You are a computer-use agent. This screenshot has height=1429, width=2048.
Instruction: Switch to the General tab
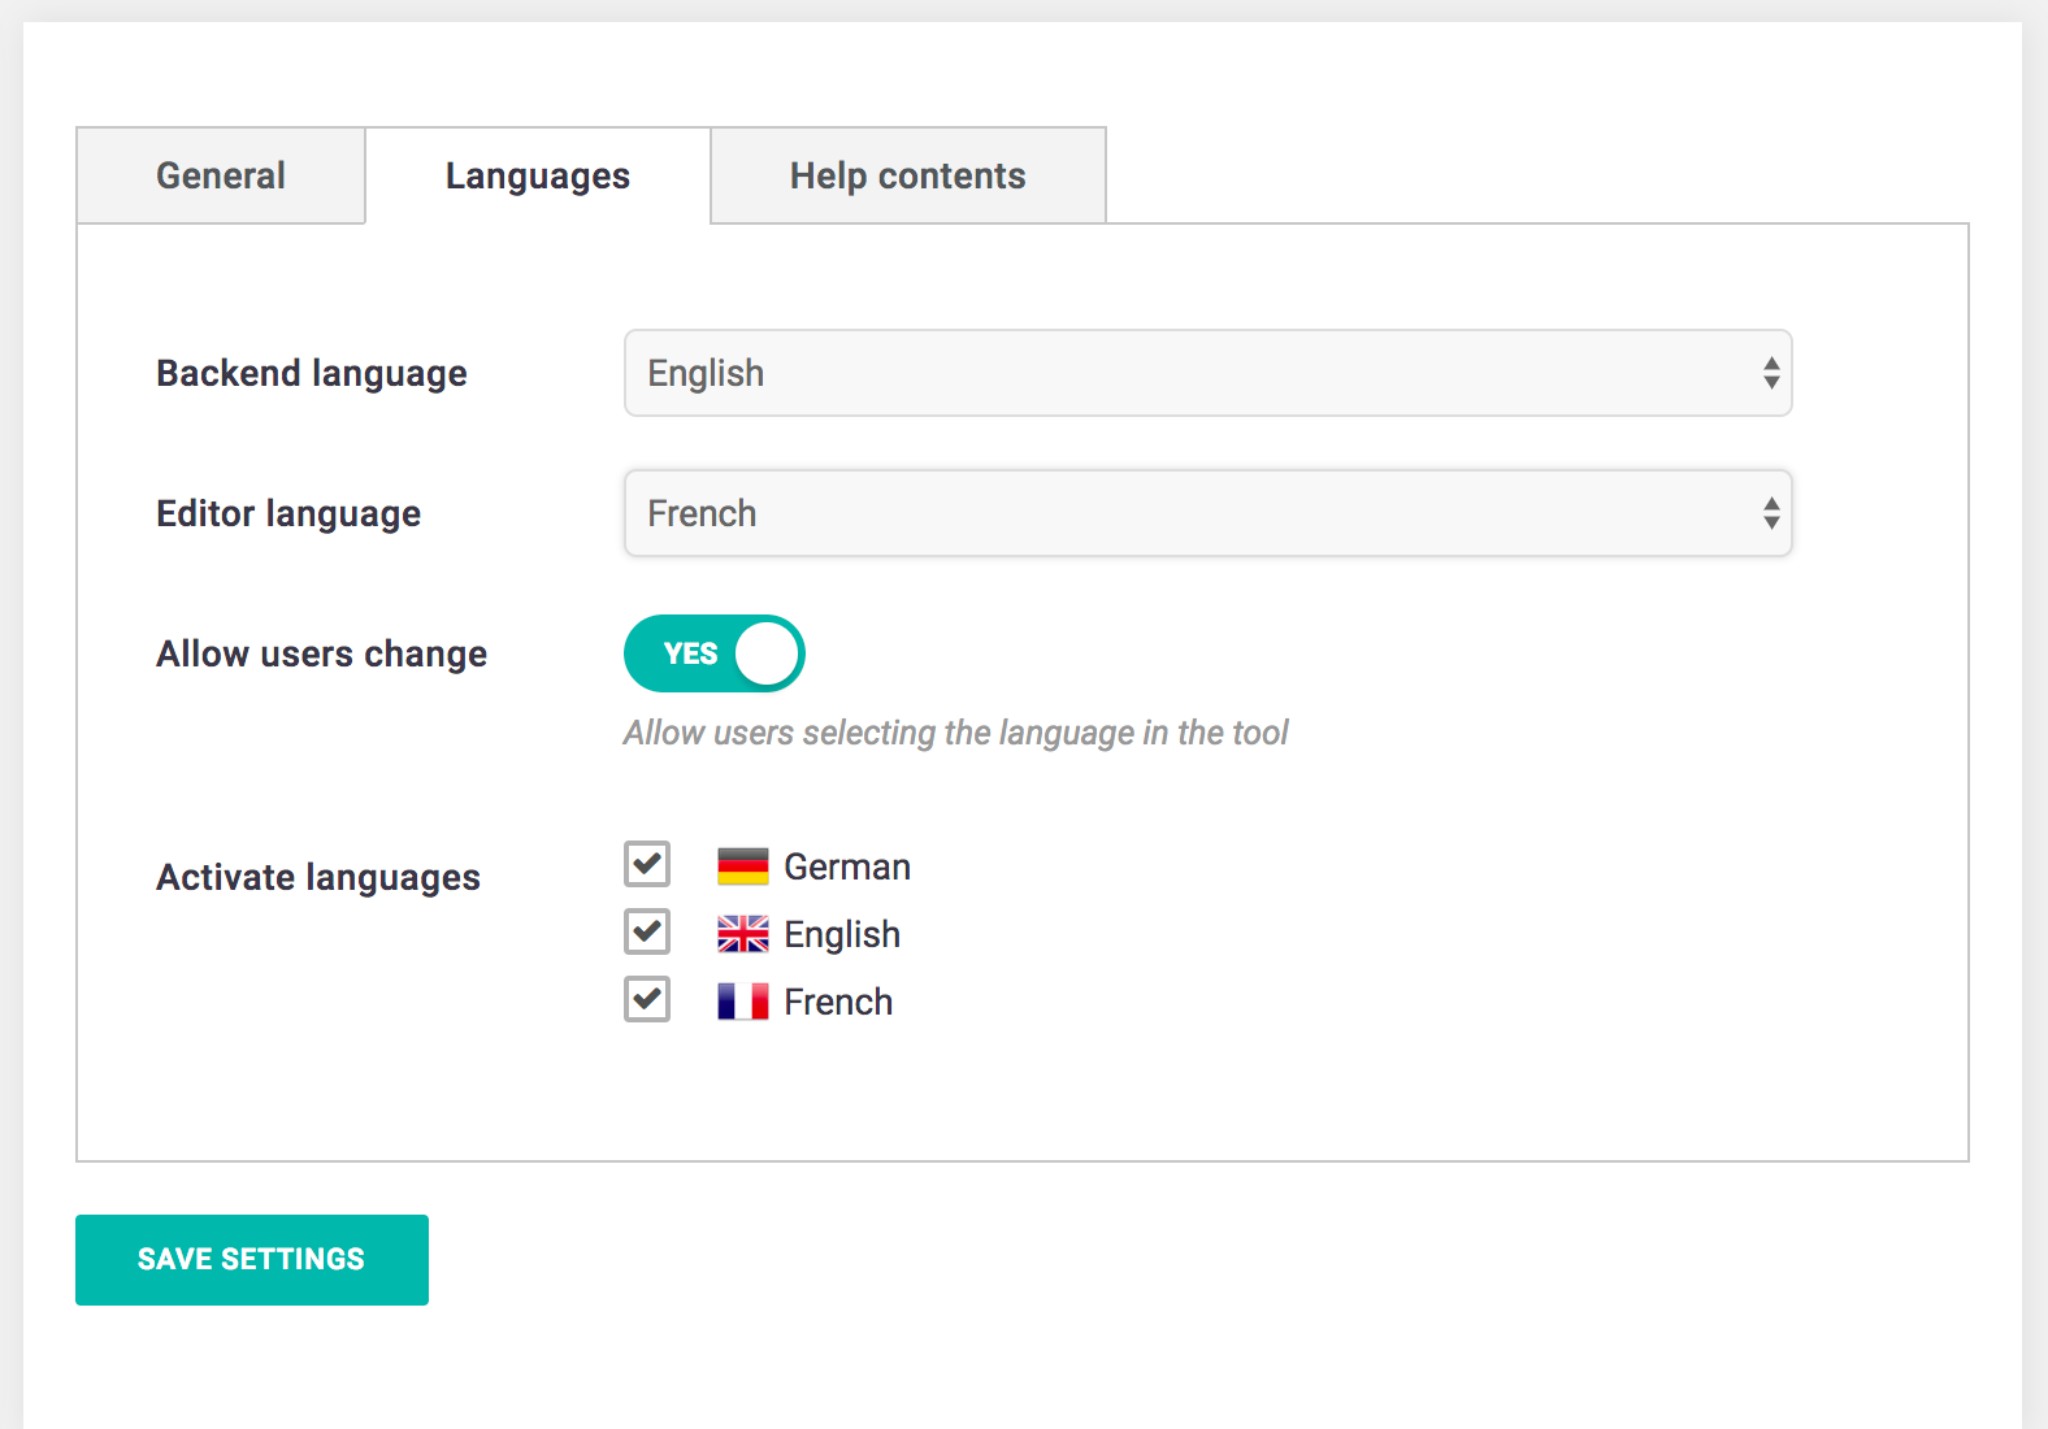click(x=221, y=176)
